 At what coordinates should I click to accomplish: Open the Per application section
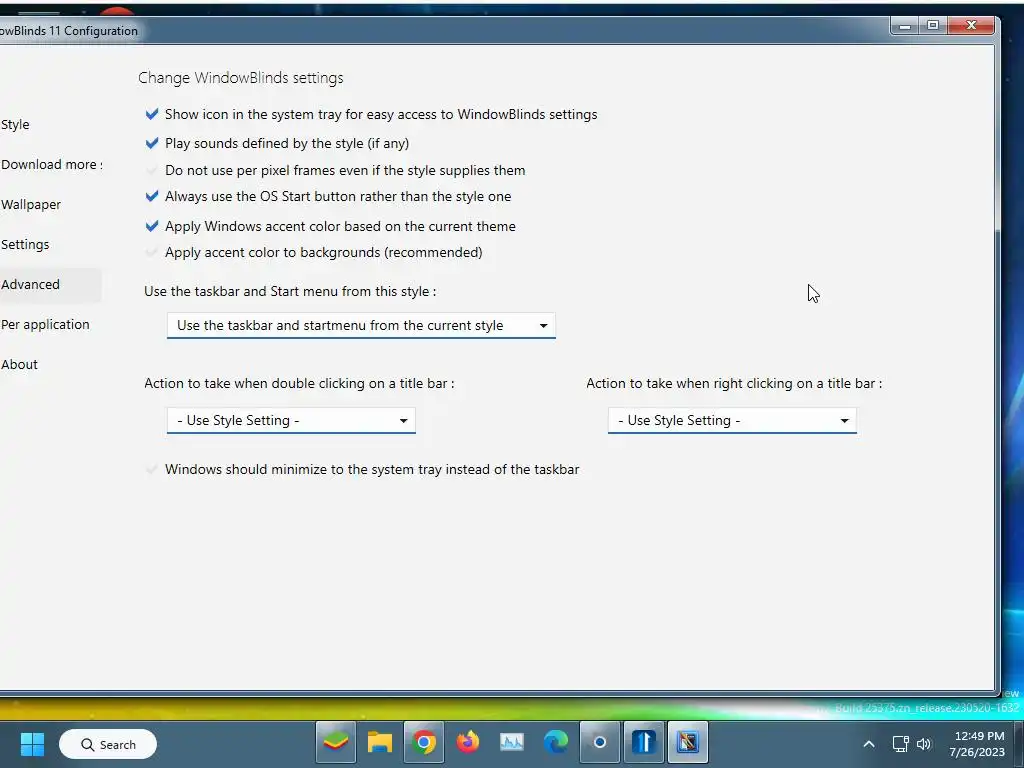click(45, 325)
